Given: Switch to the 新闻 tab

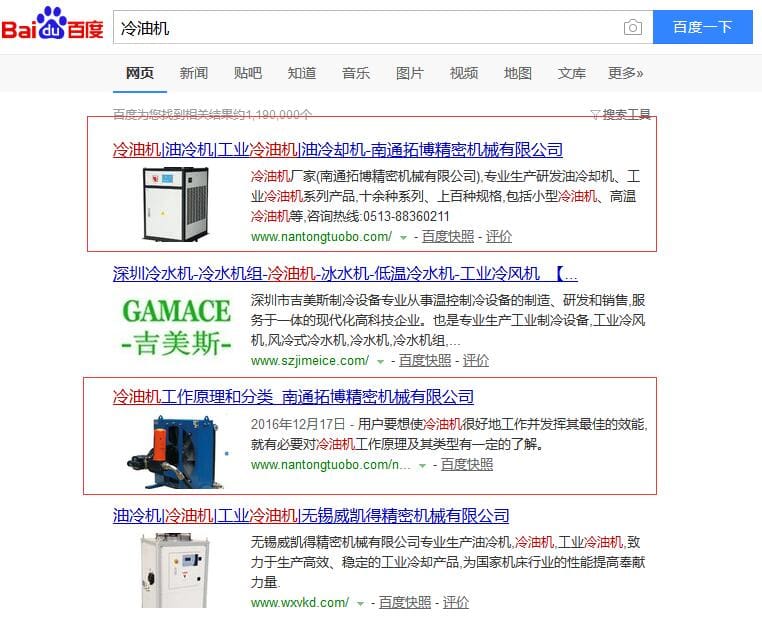Looking at the screenshot, I should point(194,73).
